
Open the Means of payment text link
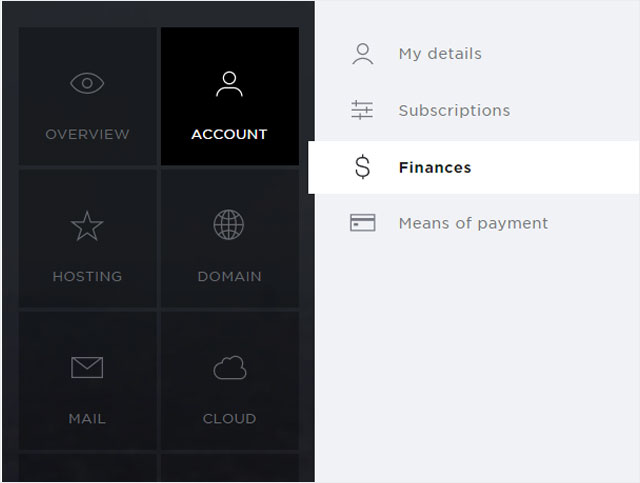(473, 223)
